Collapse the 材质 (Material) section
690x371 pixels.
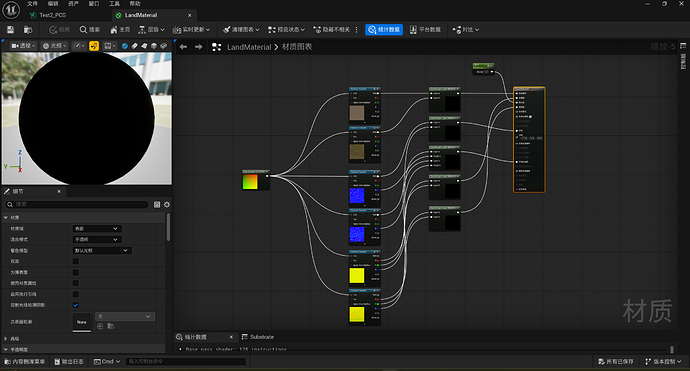[6, 217]
